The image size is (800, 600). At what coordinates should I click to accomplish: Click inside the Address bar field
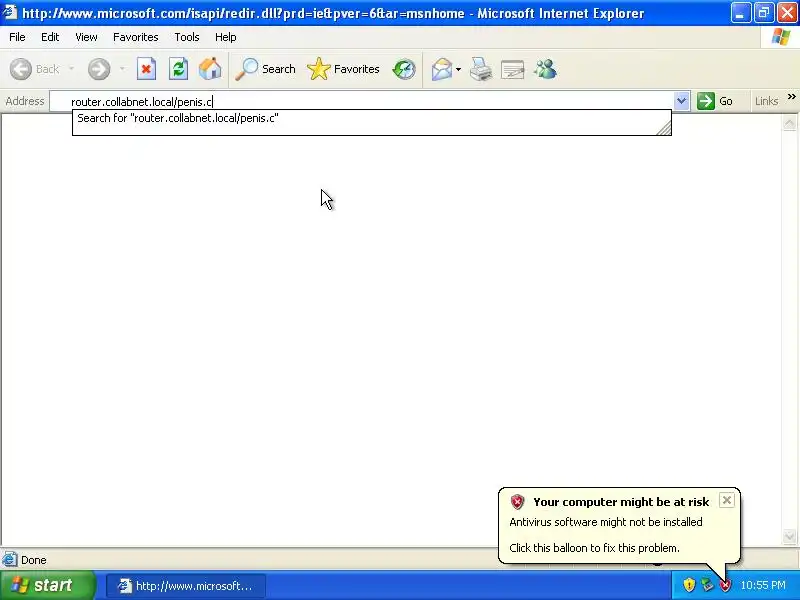pos(361,102)
